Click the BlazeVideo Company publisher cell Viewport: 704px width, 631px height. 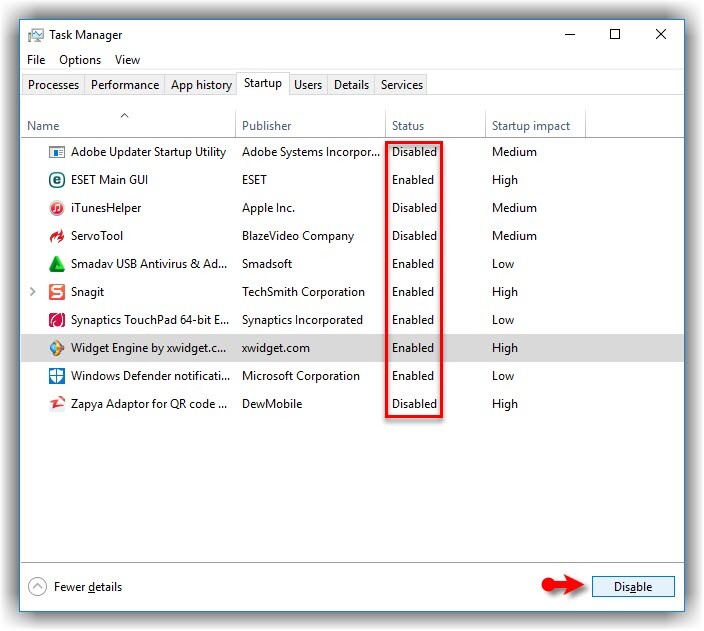click(298, 236)
